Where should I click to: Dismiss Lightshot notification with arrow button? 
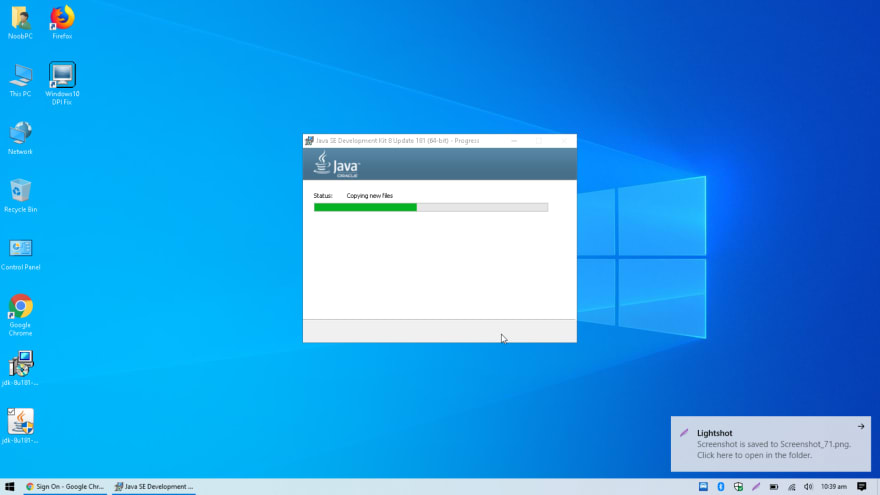(x=861, y=427)
